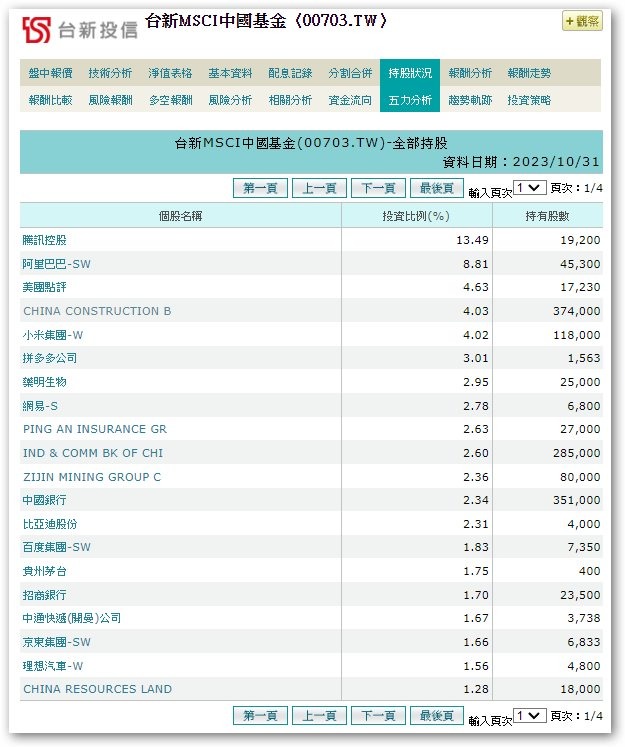Open the 藥明生物 stock link

pos(44,382)
